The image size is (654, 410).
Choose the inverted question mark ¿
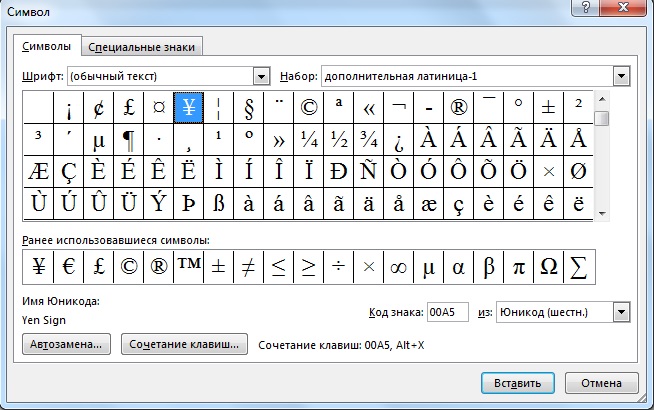(399, 140)
